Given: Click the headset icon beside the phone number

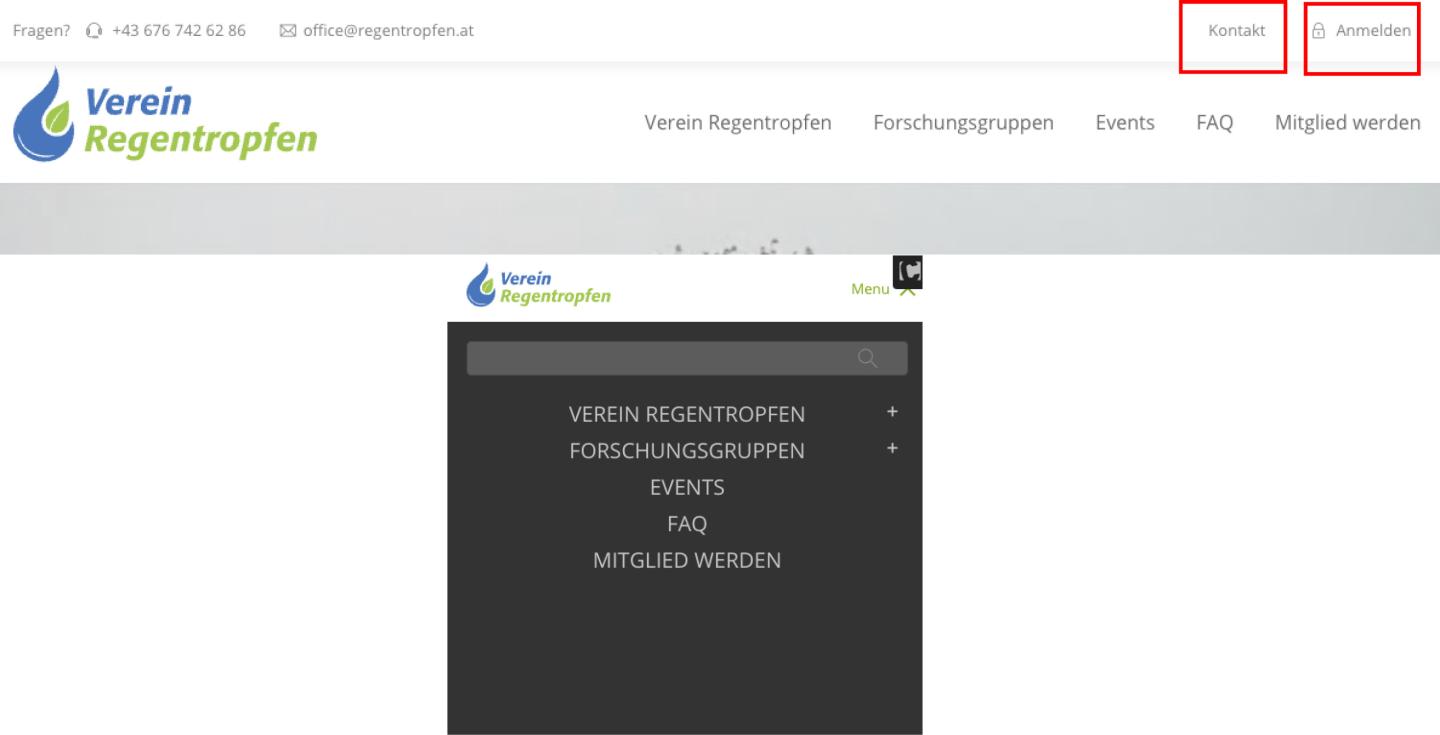Looking at the screenshot, I should pos(94,31).
